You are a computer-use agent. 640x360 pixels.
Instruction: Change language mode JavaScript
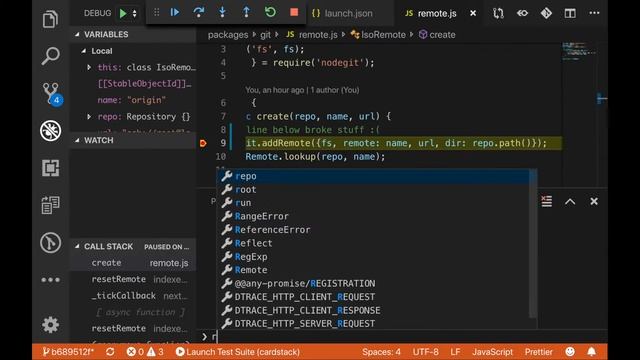pyautogui.click(x=492, y=352)
